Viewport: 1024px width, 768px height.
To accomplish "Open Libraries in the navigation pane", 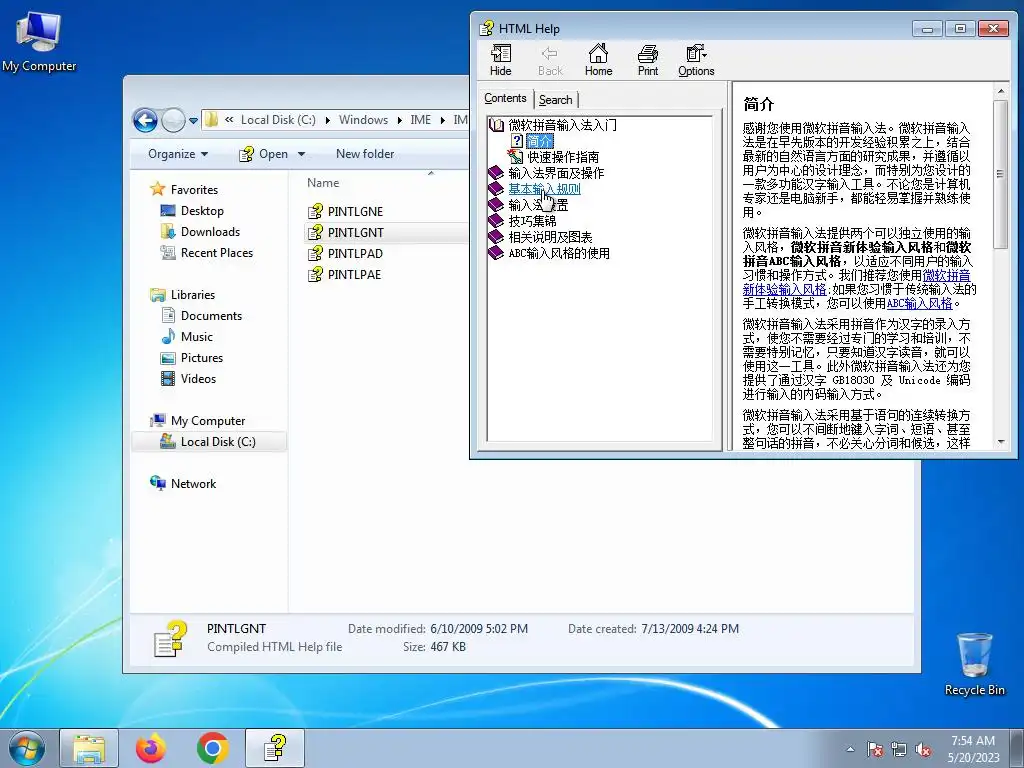I will pyautogui.click(x=193, y=295).
